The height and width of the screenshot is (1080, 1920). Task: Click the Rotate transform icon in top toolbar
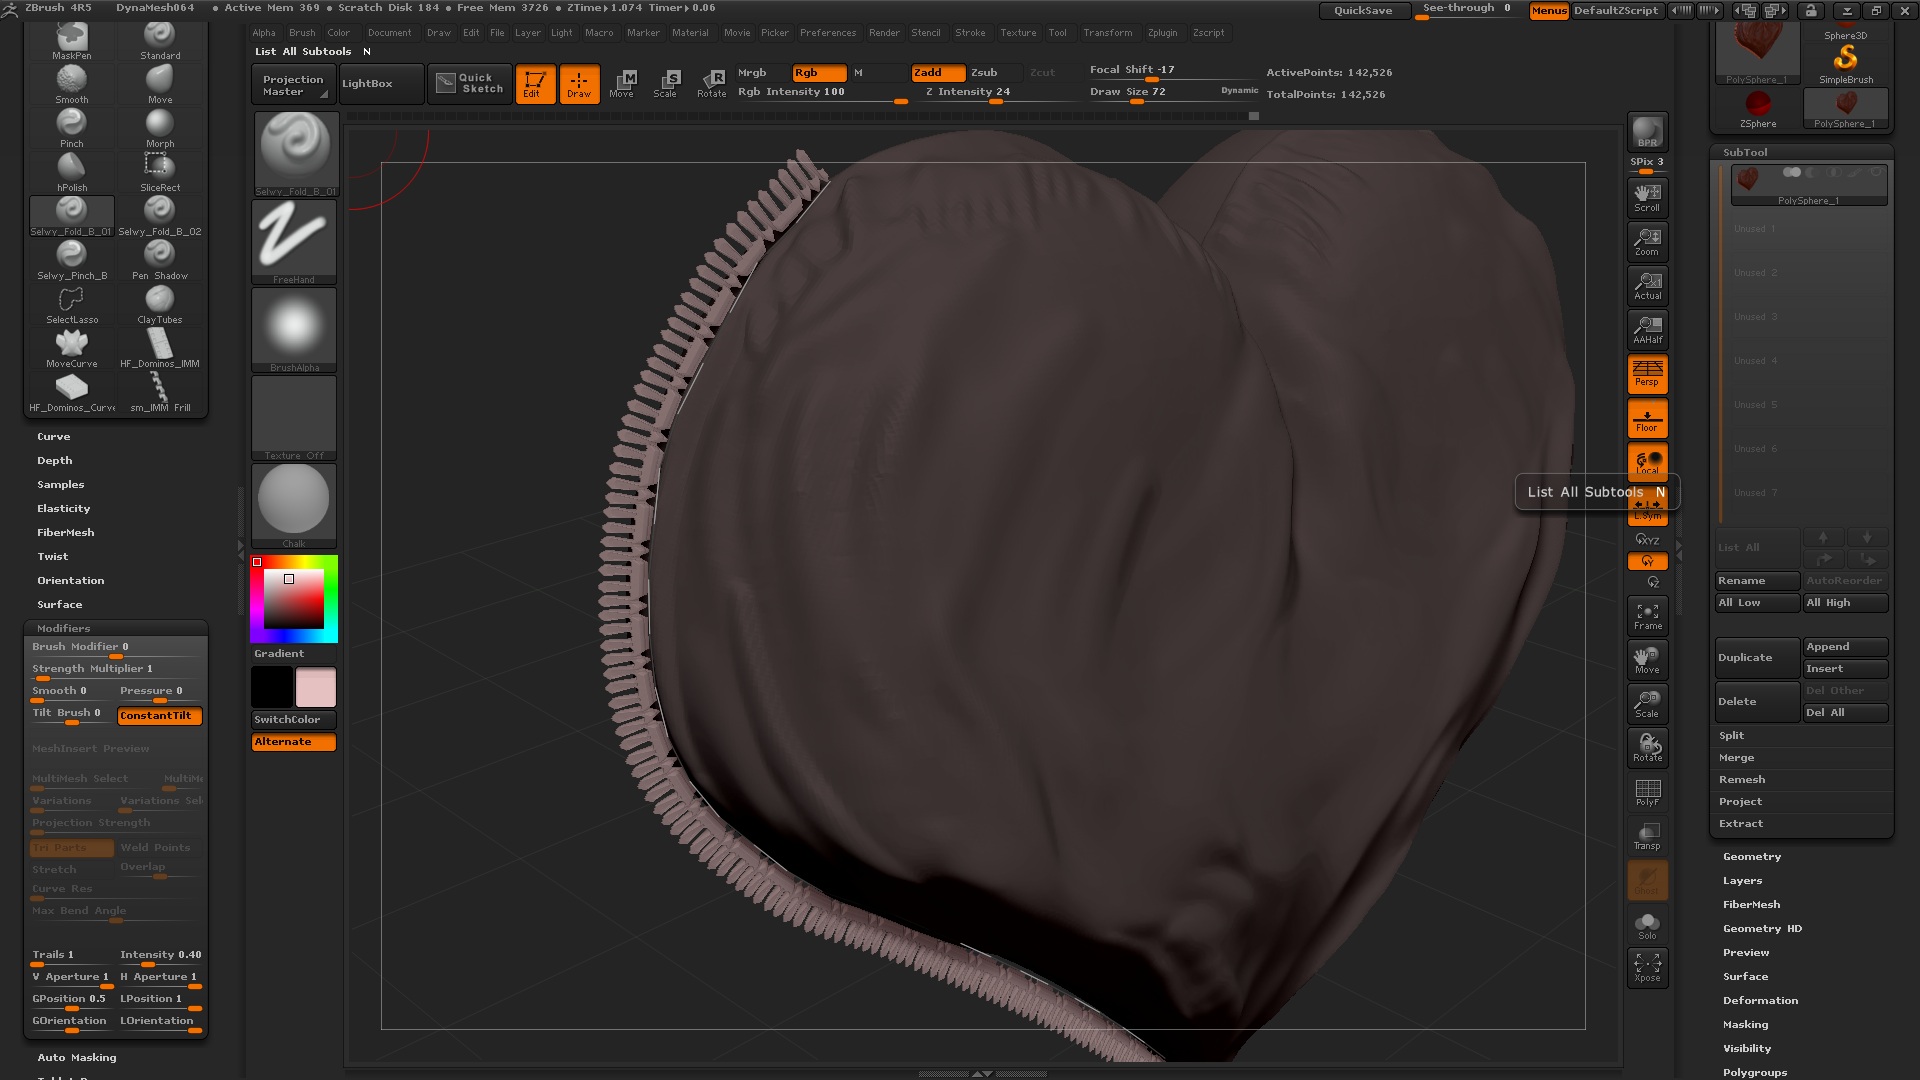click(x=712, y=84)
